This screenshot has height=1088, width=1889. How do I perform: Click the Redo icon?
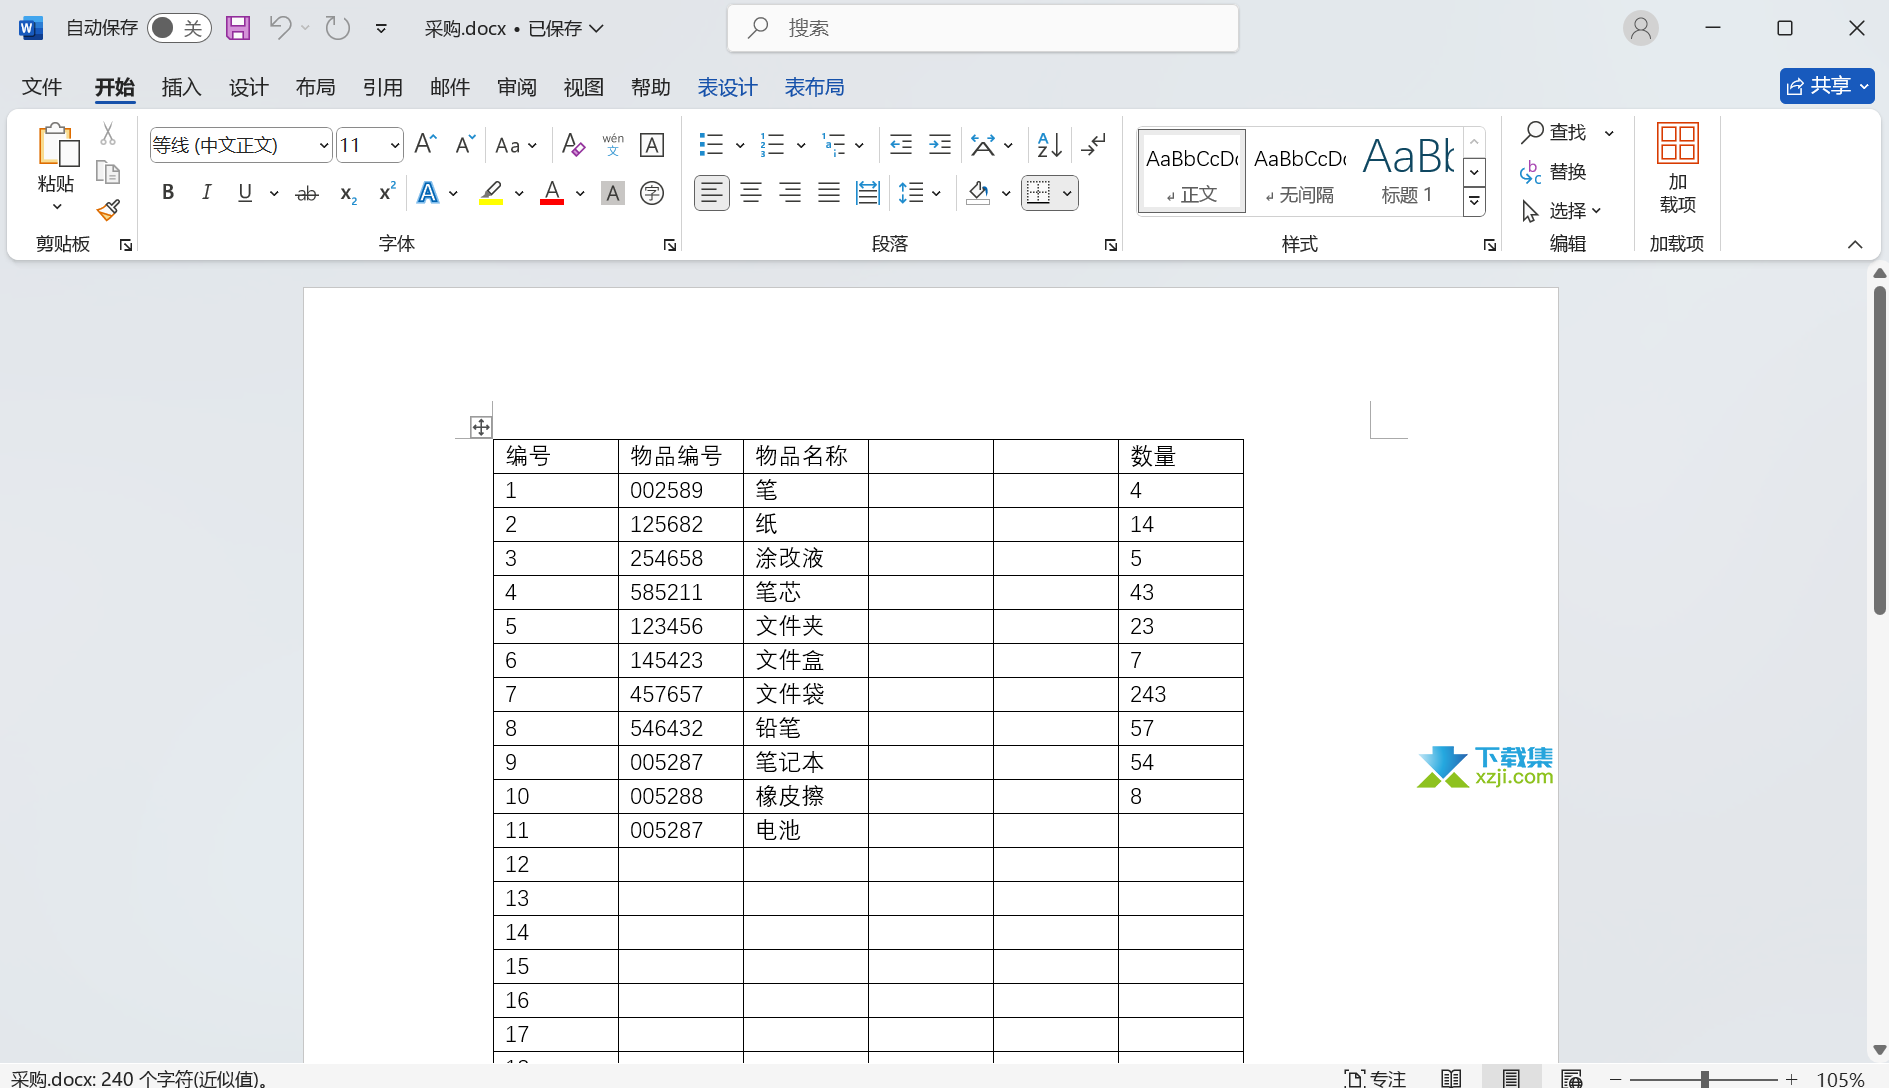[338, 28]
